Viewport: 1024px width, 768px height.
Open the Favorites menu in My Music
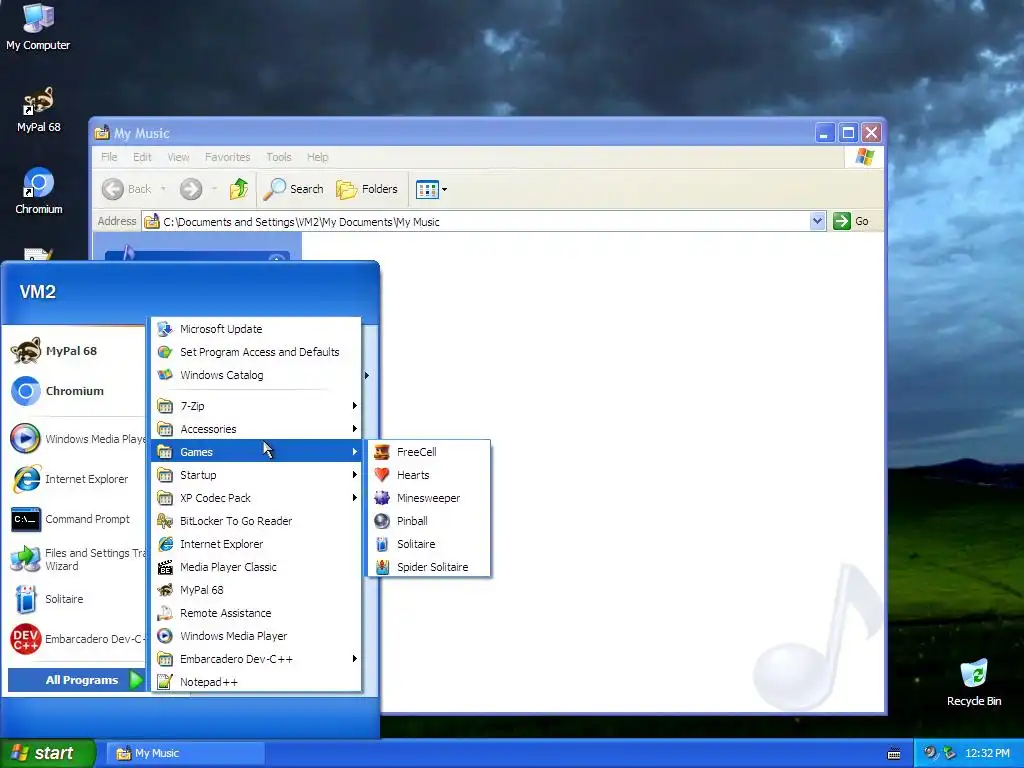point(227,157)
